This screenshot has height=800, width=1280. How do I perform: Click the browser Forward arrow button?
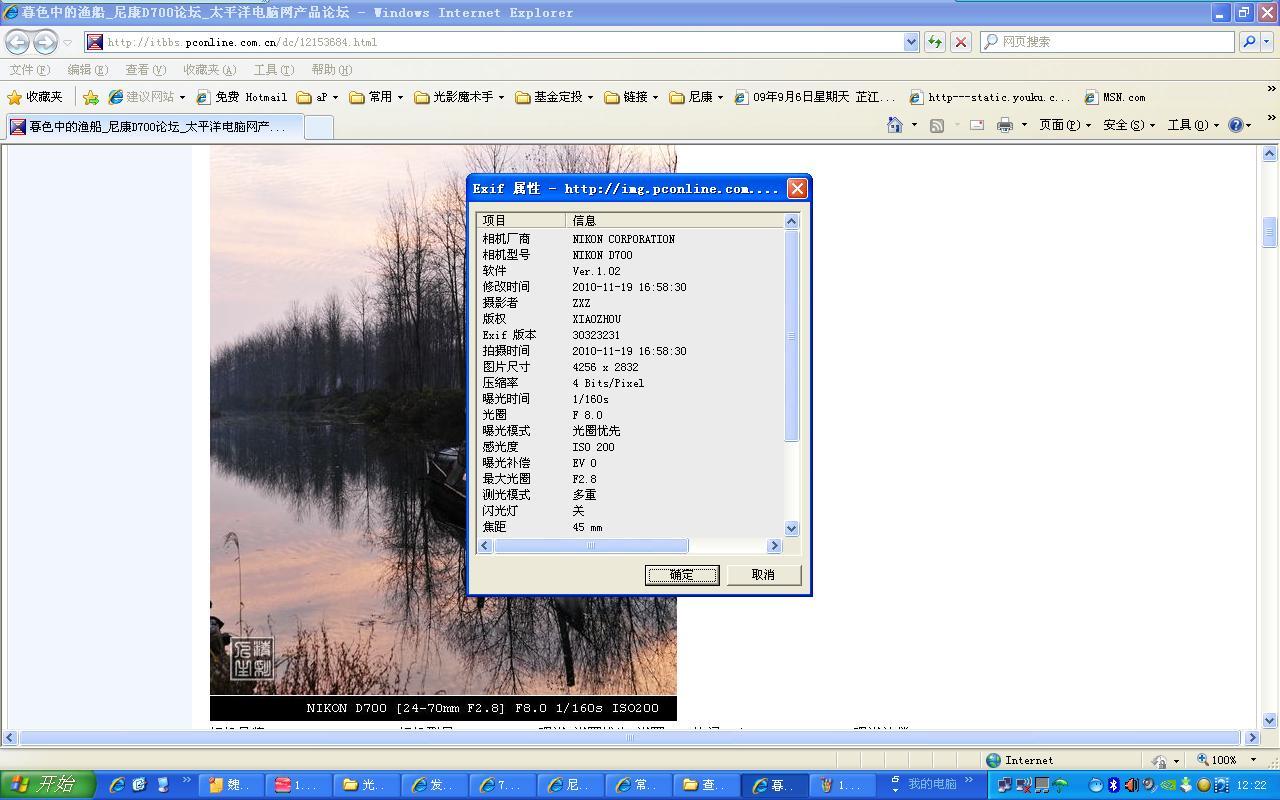(x=45, y=42)
